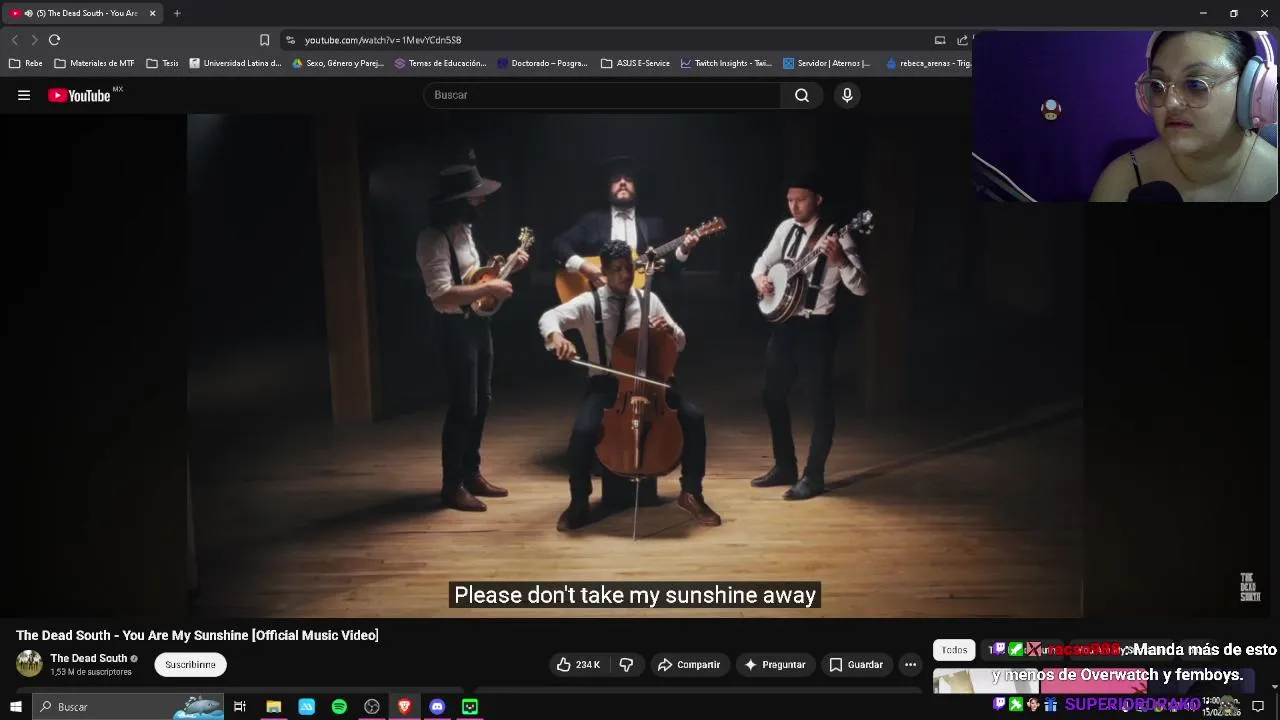Click the Preguntar button
Viewport: 1280px width, 720px height.
coord(775,664)
